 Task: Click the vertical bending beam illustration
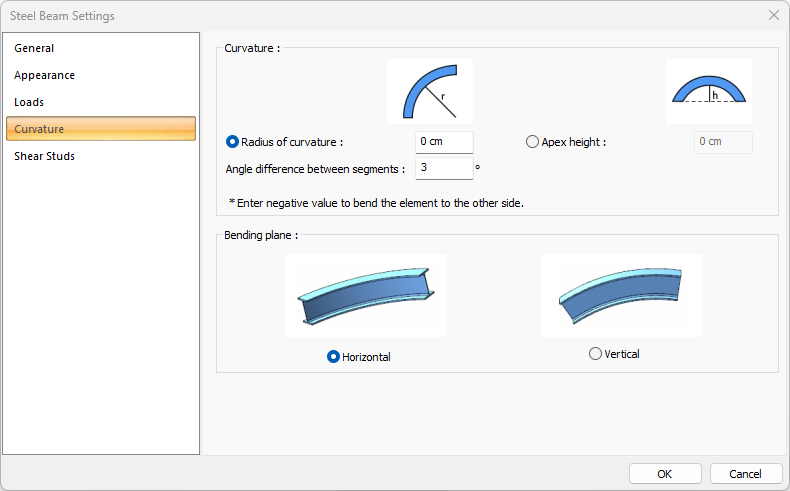click(621, 295)
